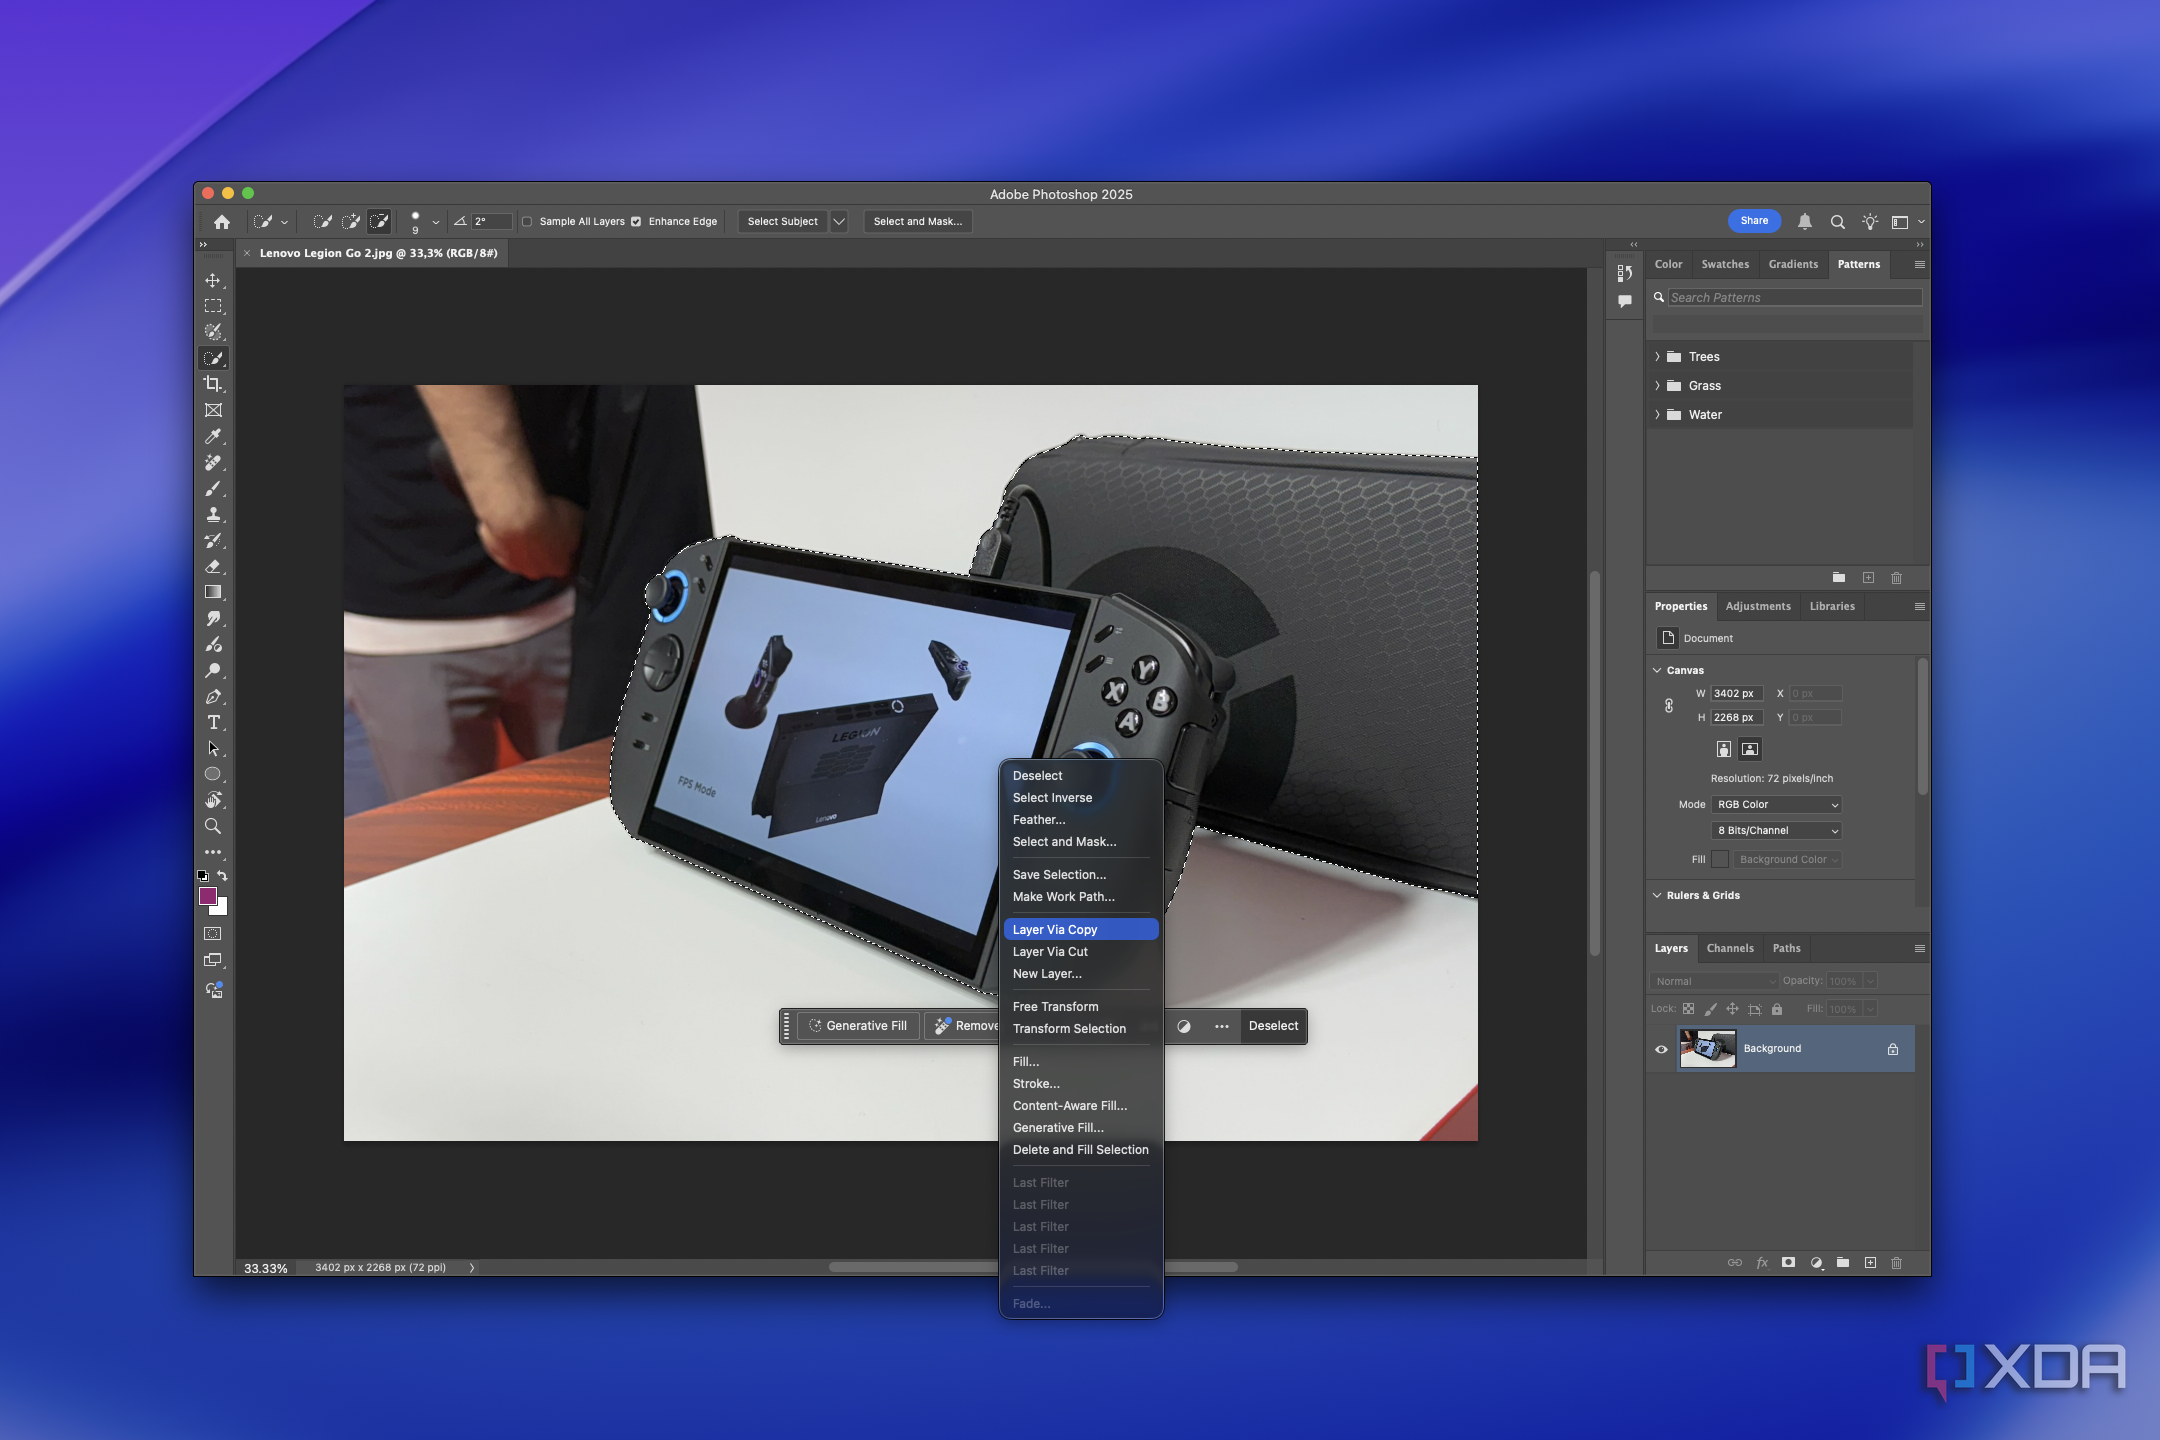The width and height of the screenshot is (2160, 1440).
Task: Click Generative Fill in taskbar
Action: pyautogui.click(x=858, y=1026)
